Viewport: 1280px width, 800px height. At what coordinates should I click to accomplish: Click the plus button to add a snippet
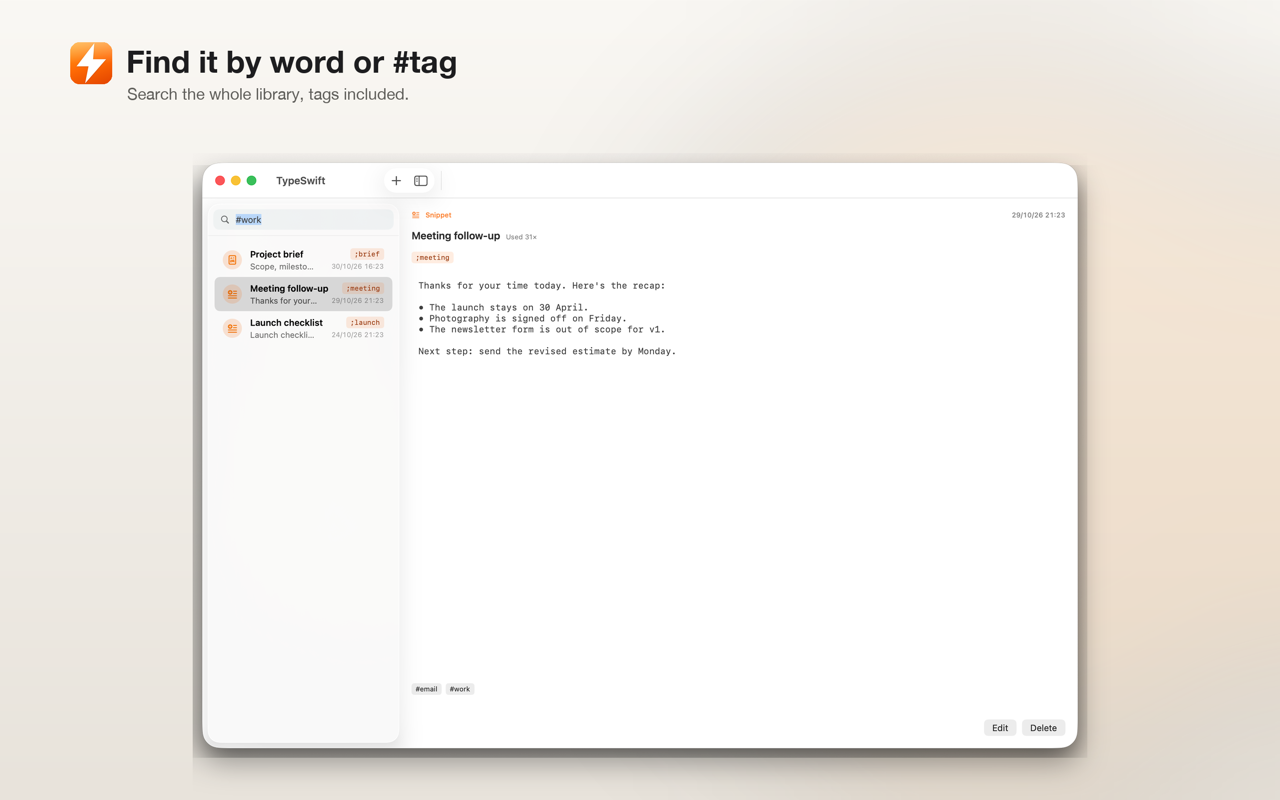coord(396,181)
